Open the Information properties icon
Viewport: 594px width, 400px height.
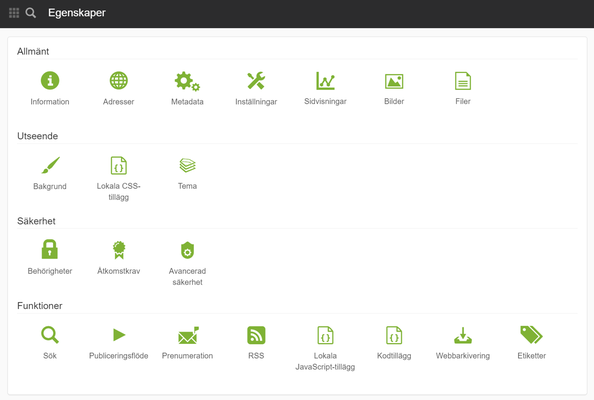pyautogui.click(x=50, y=80)
